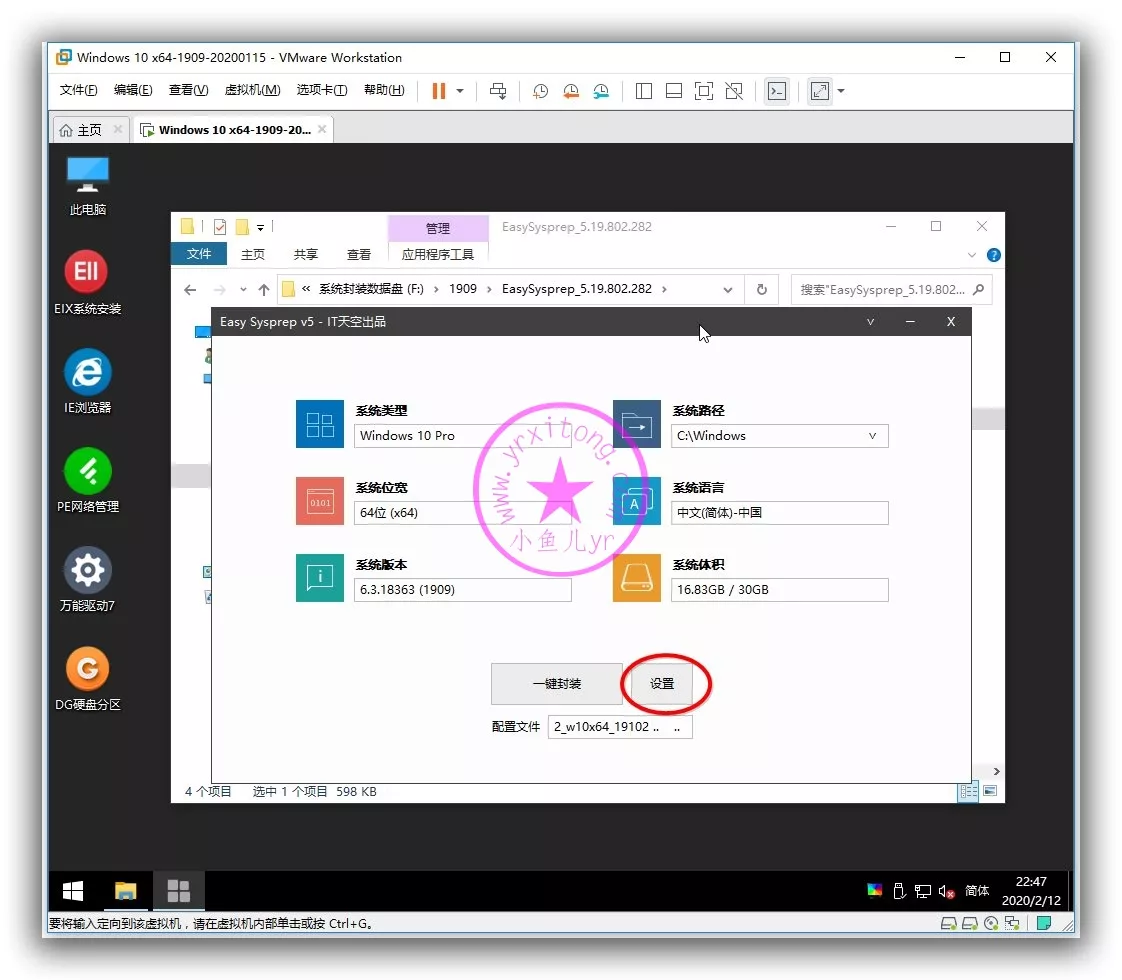
Task: Click the 设置 button
Action: 662,685
